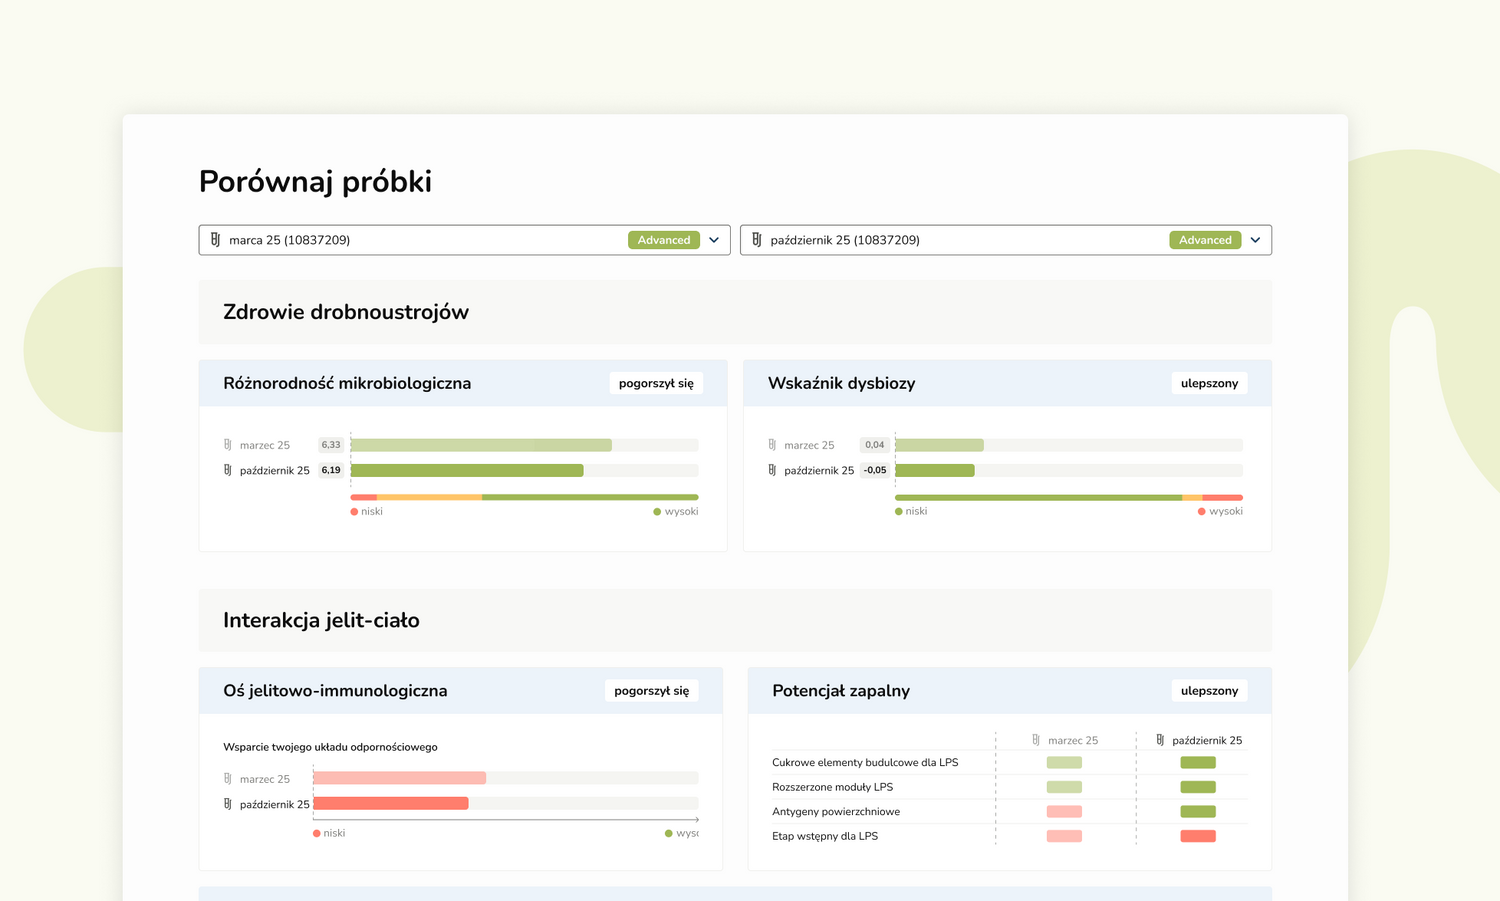Viewport: 1500px width, 901px height.
Task: Select the Oś jelitowo-immunologiczna card header
Action: (335, 691)
